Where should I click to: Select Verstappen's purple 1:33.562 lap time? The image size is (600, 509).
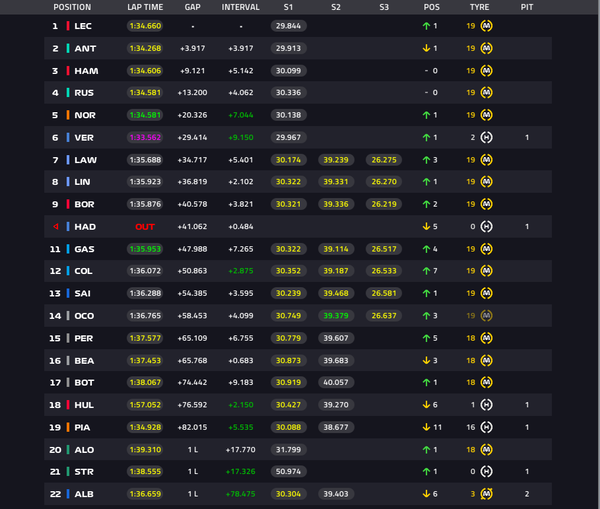click(145, 137)
